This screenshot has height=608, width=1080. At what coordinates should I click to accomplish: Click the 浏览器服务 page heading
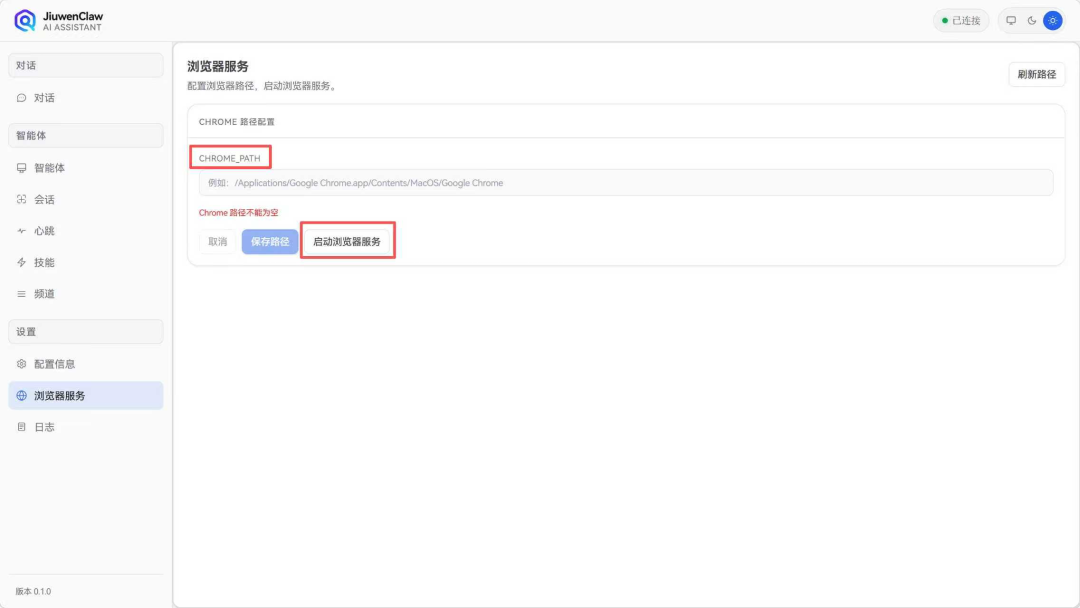click(x=218, y=66)
